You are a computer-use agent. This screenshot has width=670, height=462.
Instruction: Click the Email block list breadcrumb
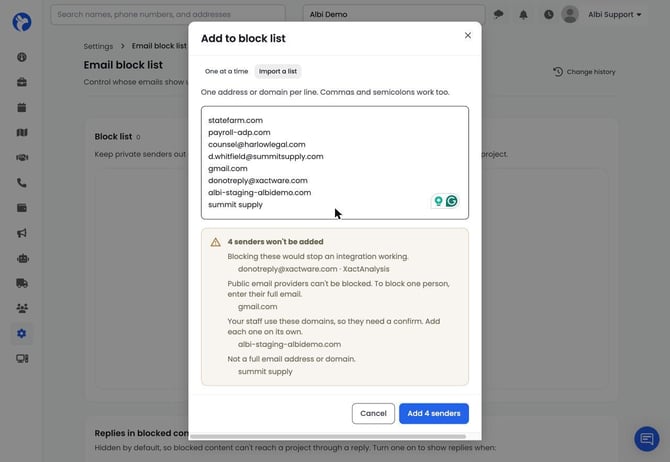pos(159,46)
